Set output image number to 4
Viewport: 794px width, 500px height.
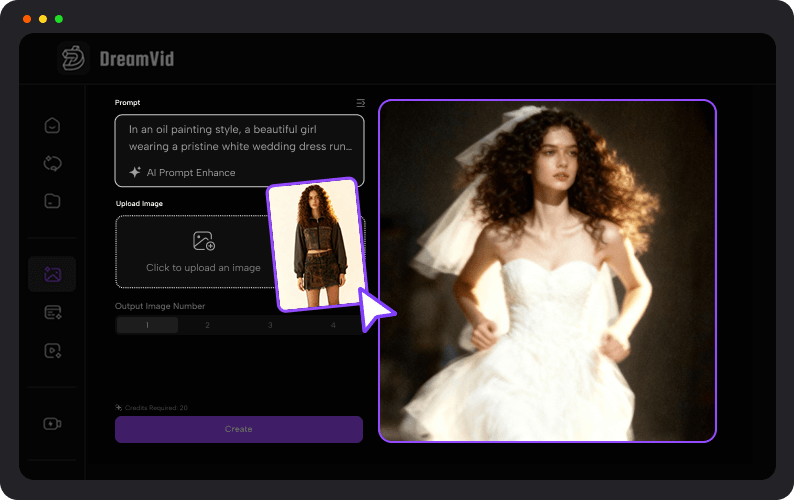pos(332,325)
